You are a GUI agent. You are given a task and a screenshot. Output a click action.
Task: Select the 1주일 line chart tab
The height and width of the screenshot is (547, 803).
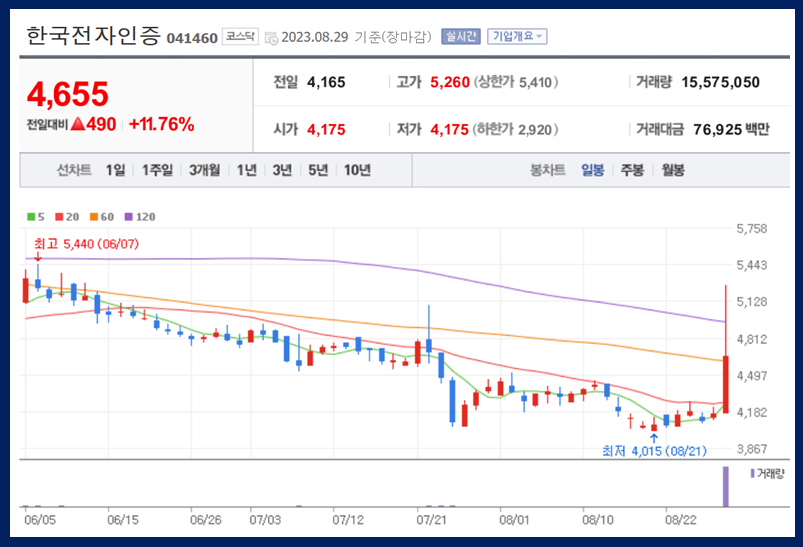tap(157, 170)
